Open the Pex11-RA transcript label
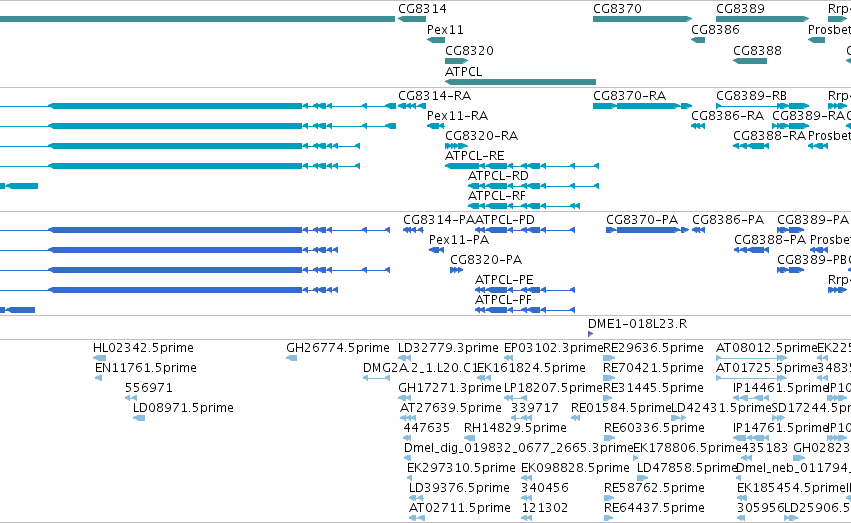The width and height of the screenshot is (851, 523). pos(458,116)
